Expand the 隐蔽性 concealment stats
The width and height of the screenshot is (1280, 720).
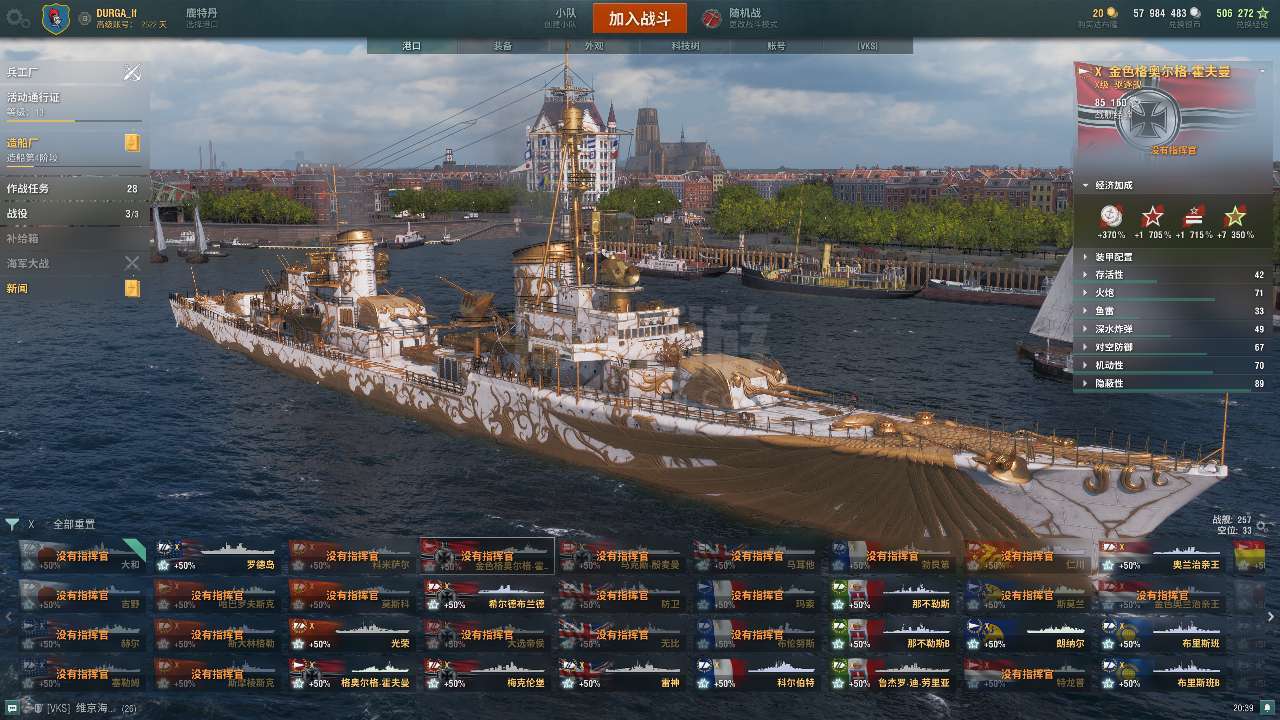point(1174,383)
